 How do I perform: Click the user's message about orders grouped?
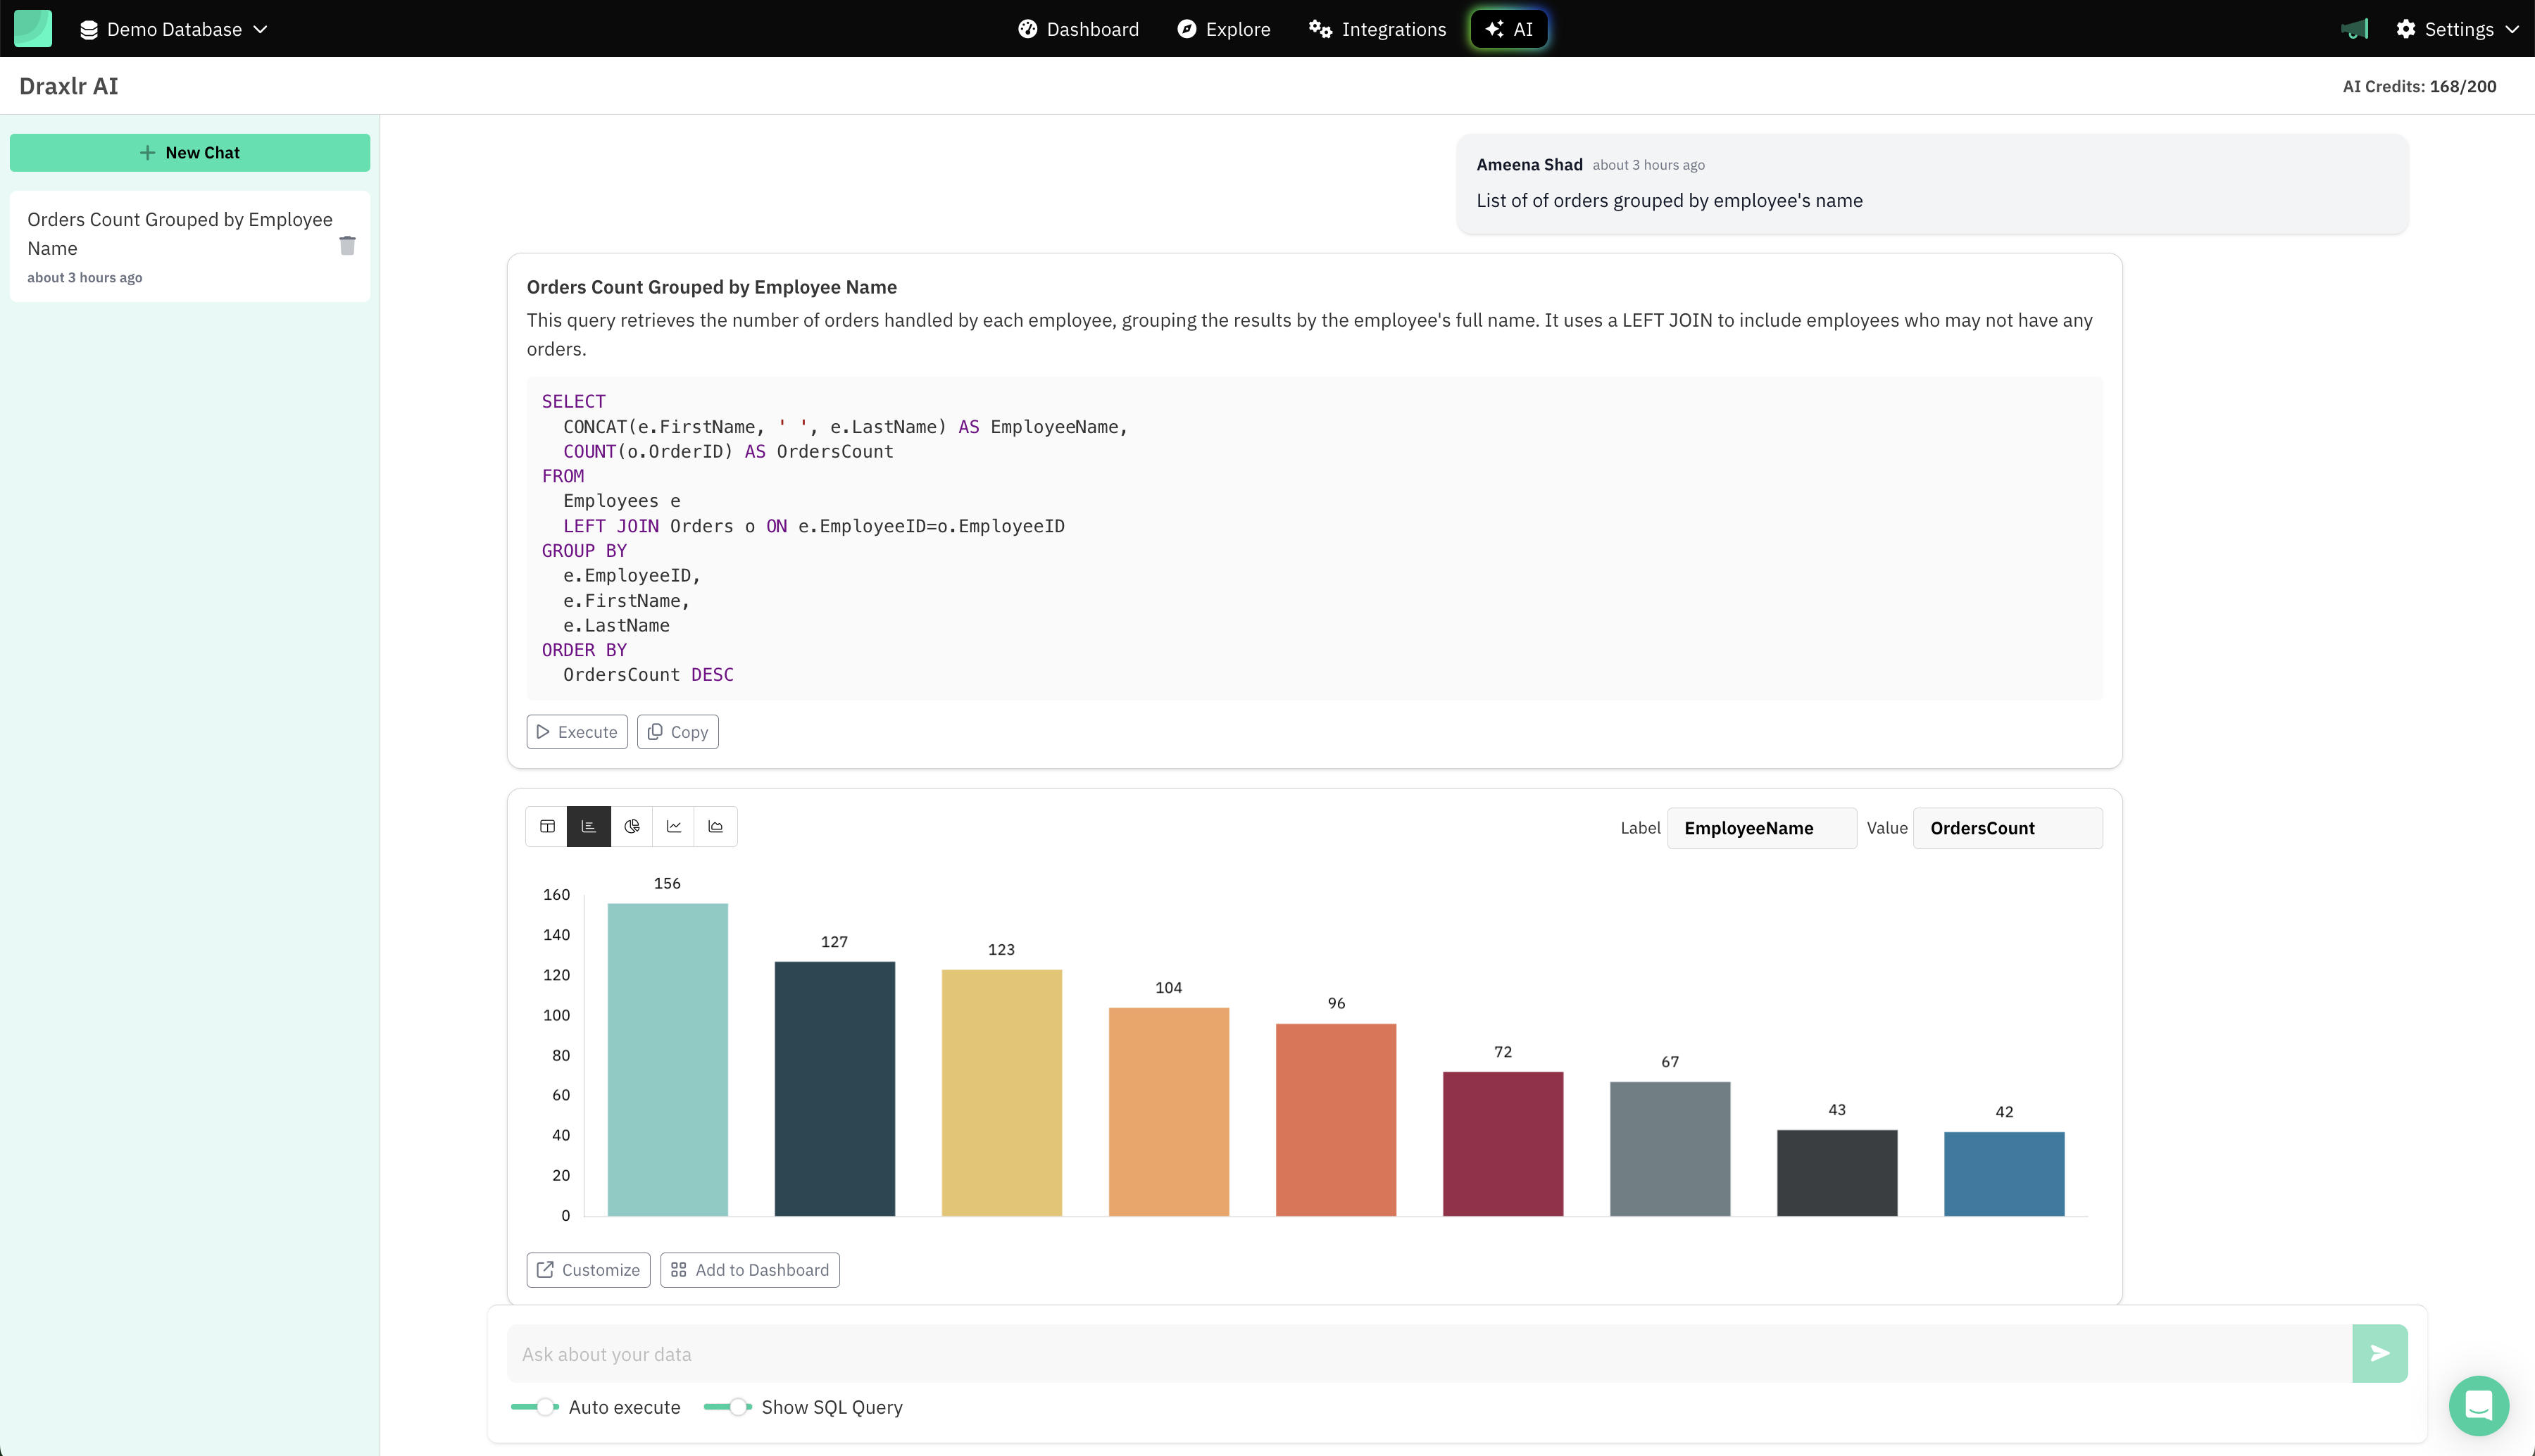1669,200
